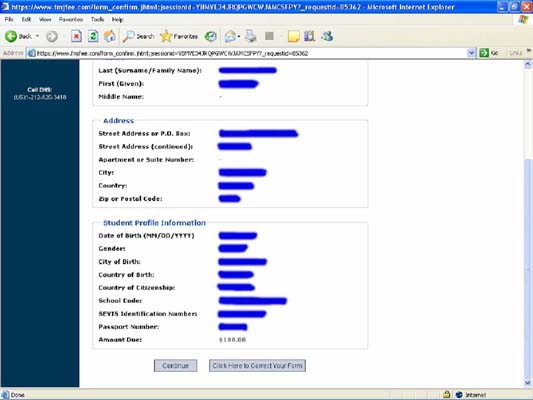Open the Tools menu
Image resolution: width=533 pixels, height=400 pixels.
pyautogui.click(x=97, y=19)
